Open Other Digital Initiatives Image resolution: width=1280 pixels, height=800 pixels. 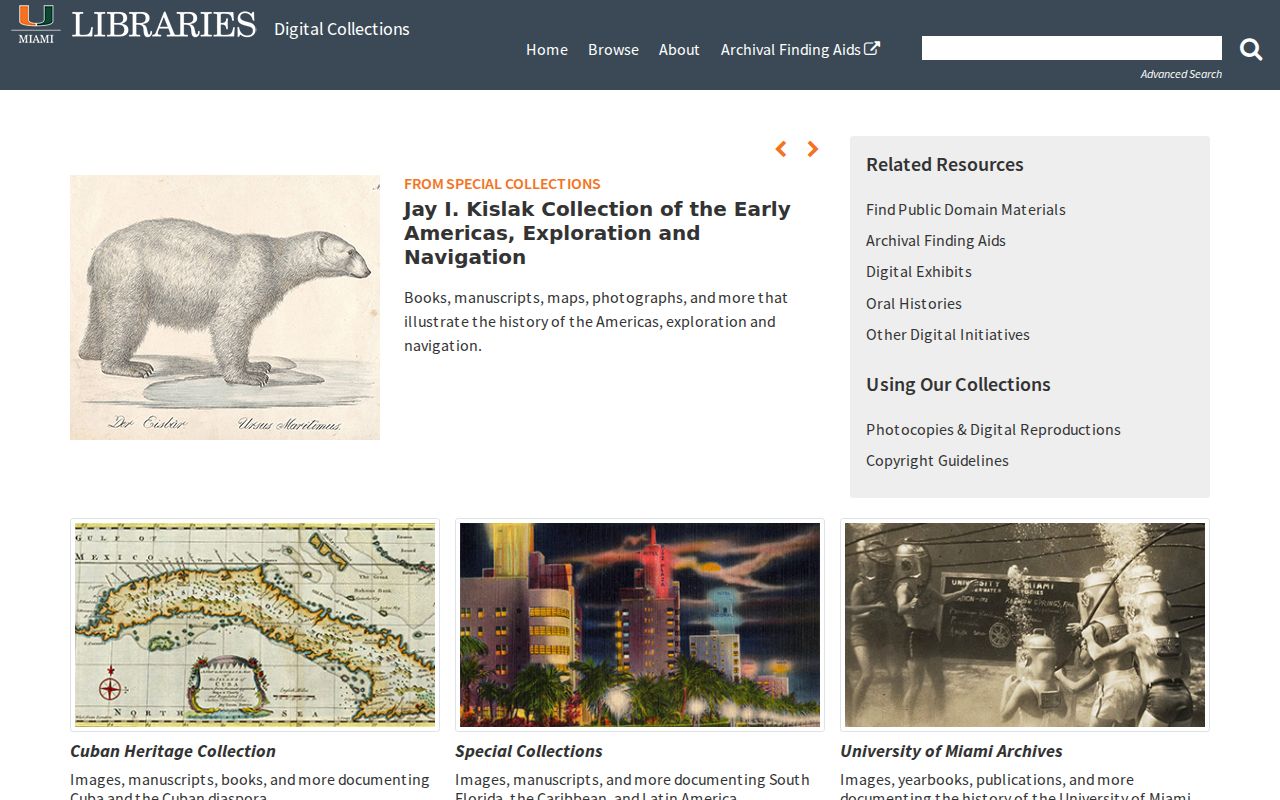[948, 334]
